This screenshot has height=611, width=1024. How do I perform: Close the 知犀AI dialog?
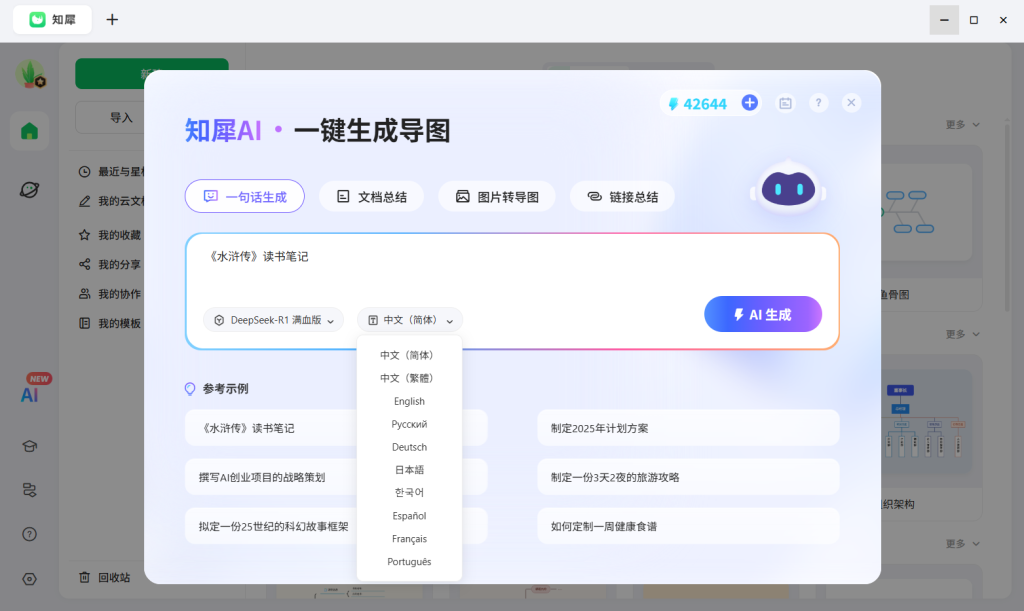851,102
